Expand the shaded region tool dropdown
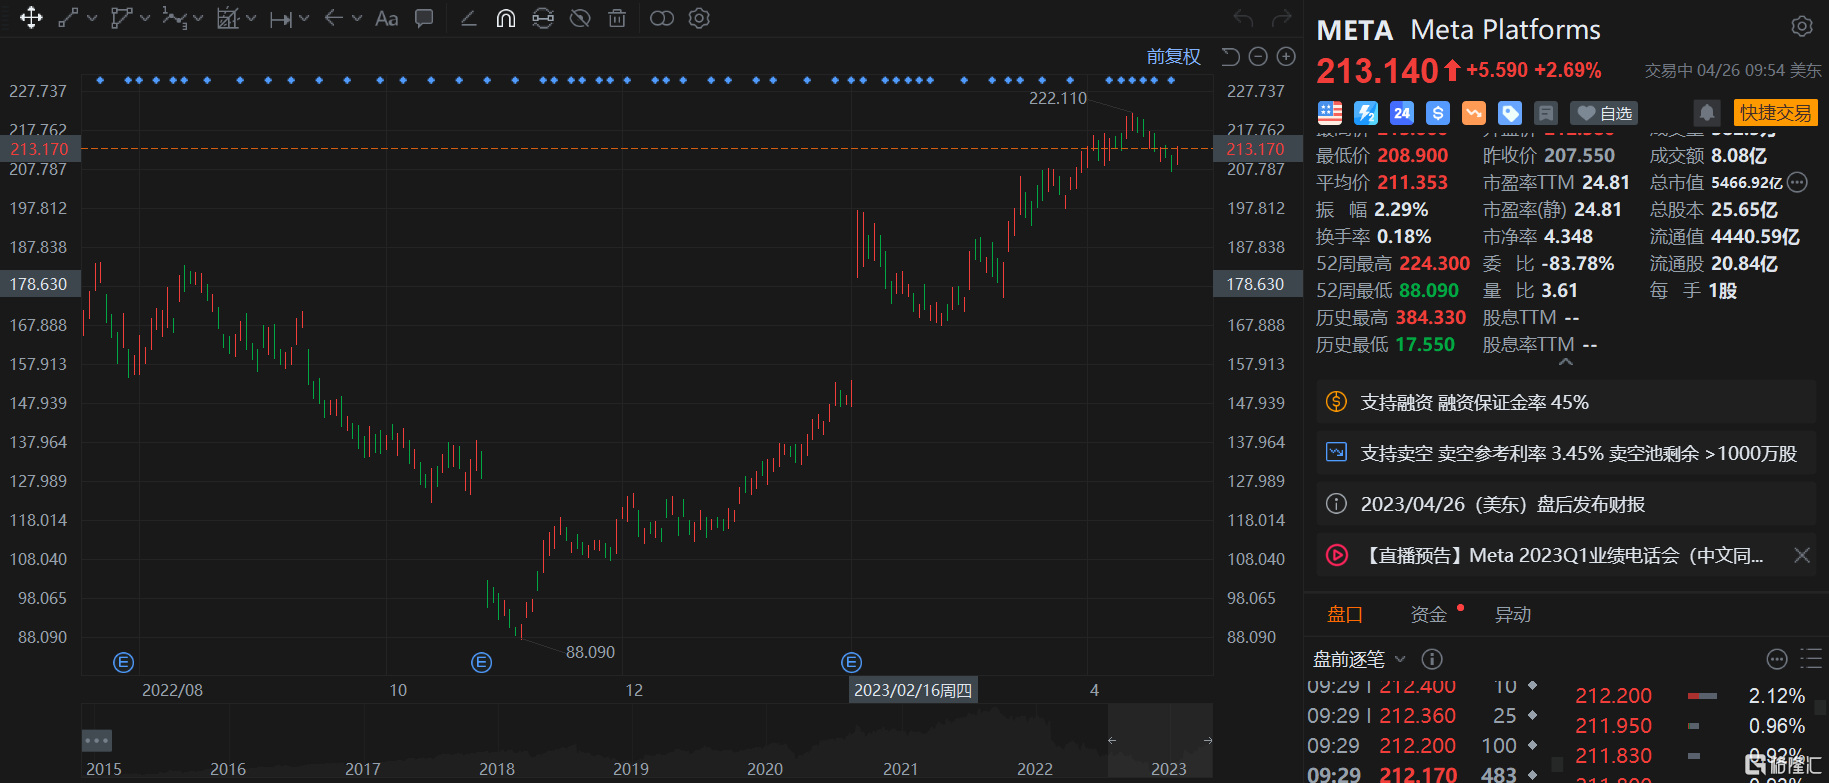 (251, 18)
